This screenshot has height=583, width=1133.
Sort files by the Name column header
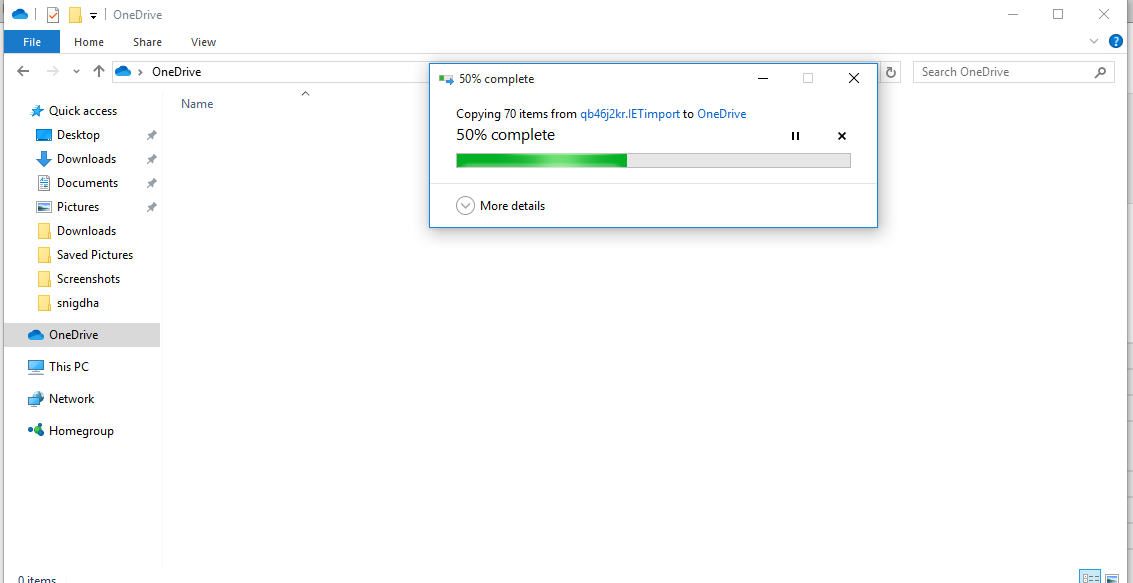pyautogui.click(x=197, y=104)
